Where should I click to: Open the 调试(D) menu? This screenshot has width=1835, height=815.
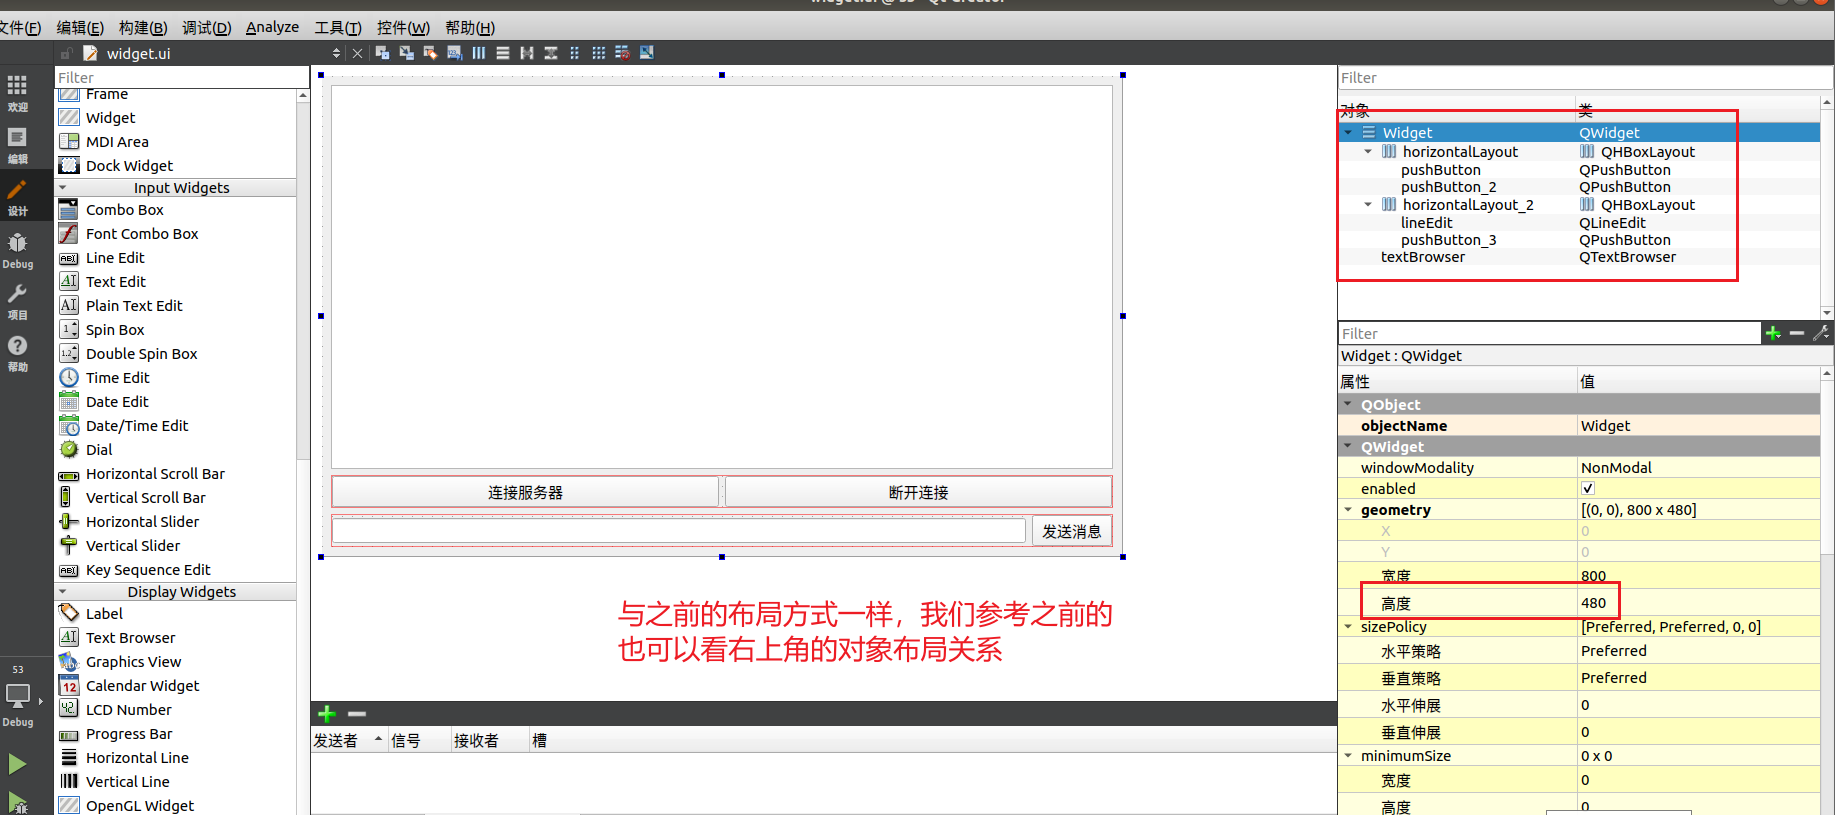click(206, 27)
